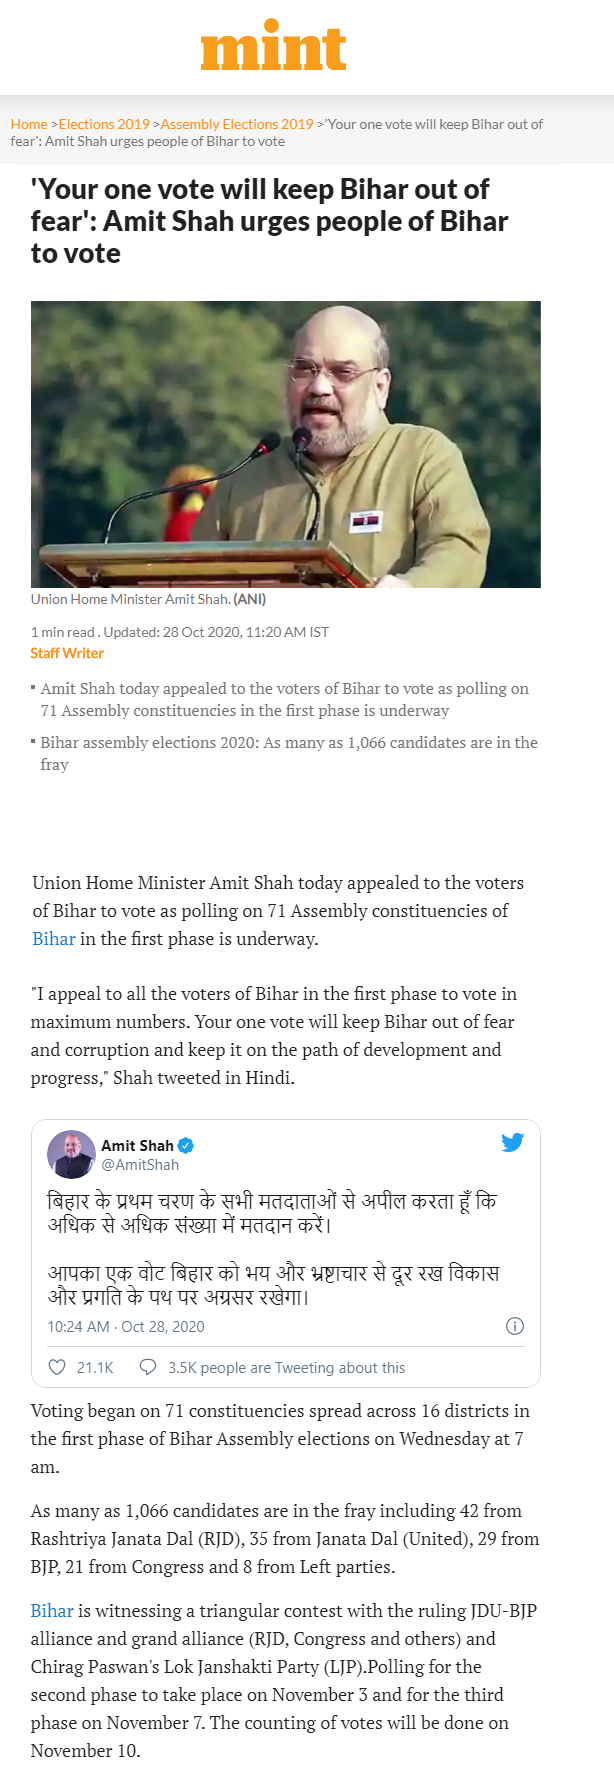Viewport: 614px width, 1781px height.
Task: Click the blue verified badge
Action: tap(186, 1146)
